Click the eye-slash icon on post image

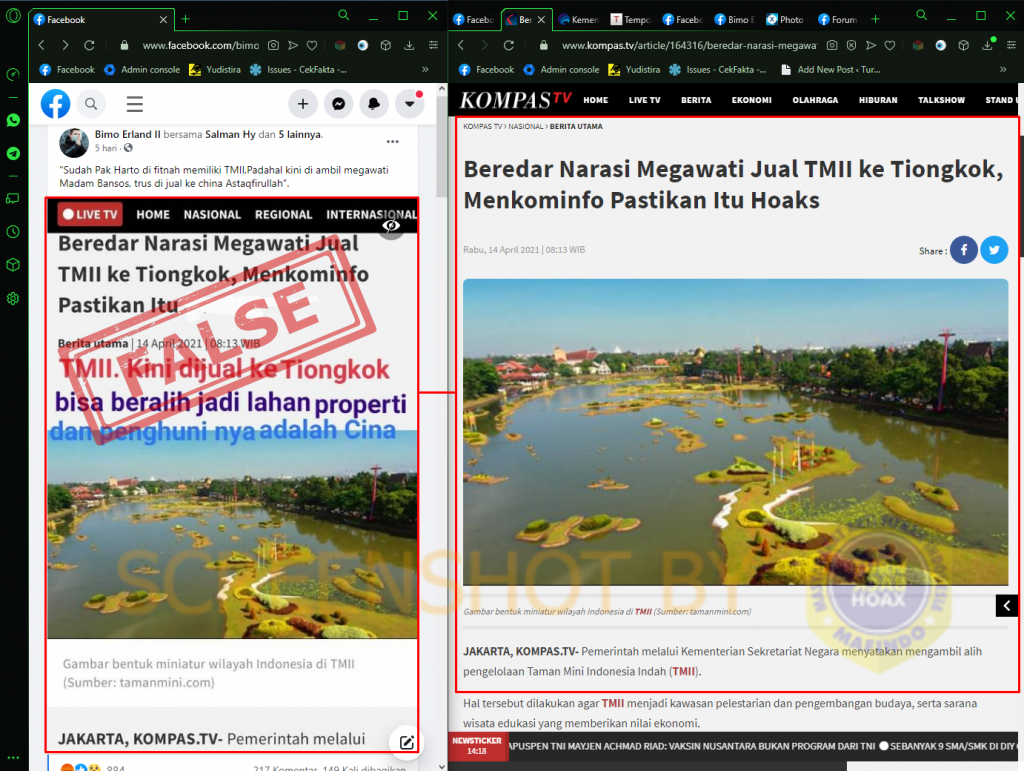[x=391, y=226]
